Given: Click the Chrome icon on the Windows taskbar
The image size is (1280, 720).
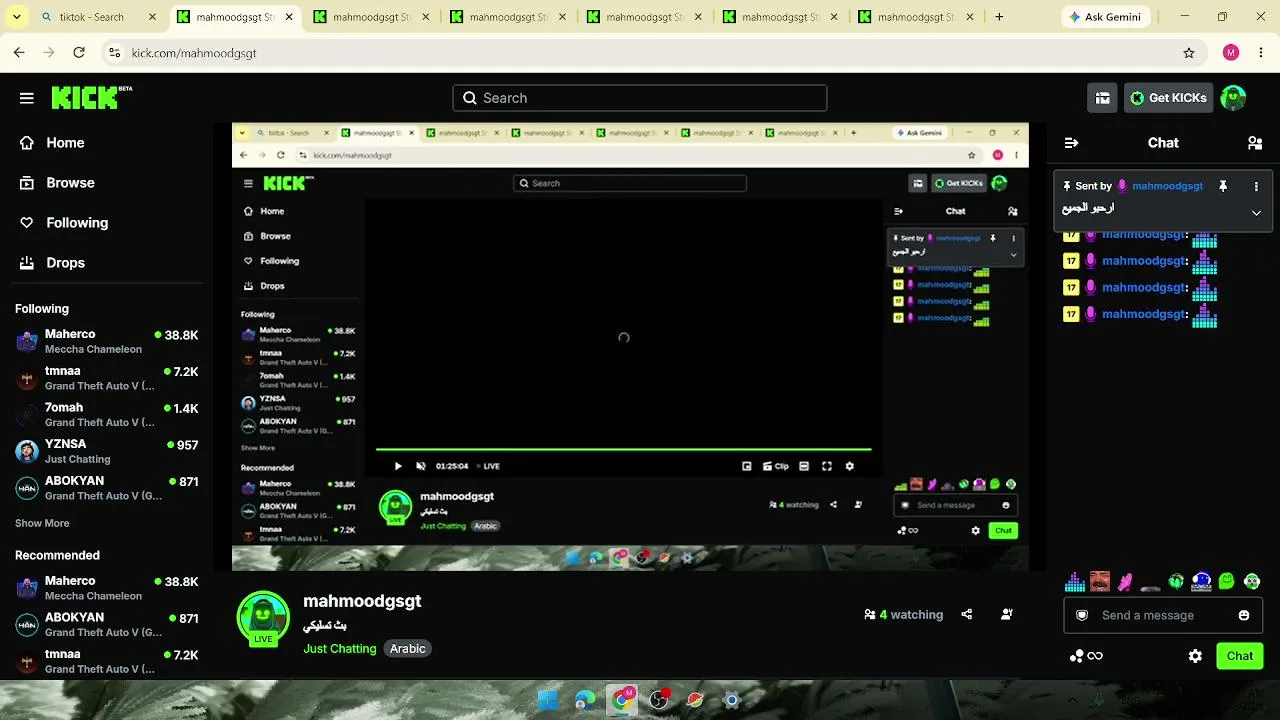Looking at the screenshot, I should pos(622,700).
